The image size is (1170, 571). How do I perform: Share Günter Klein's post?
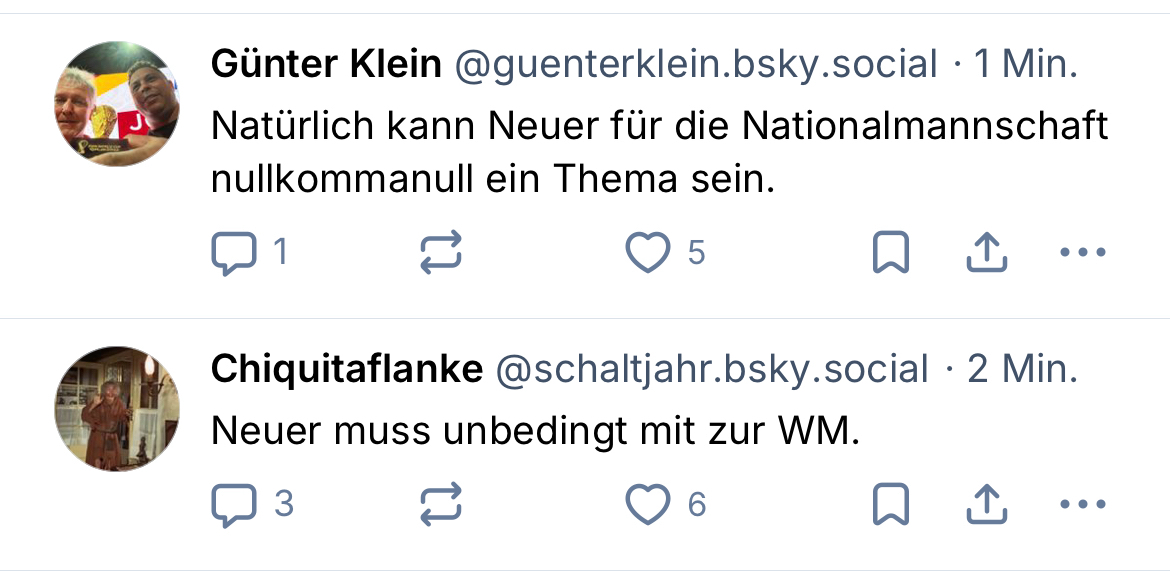[986, 253]
